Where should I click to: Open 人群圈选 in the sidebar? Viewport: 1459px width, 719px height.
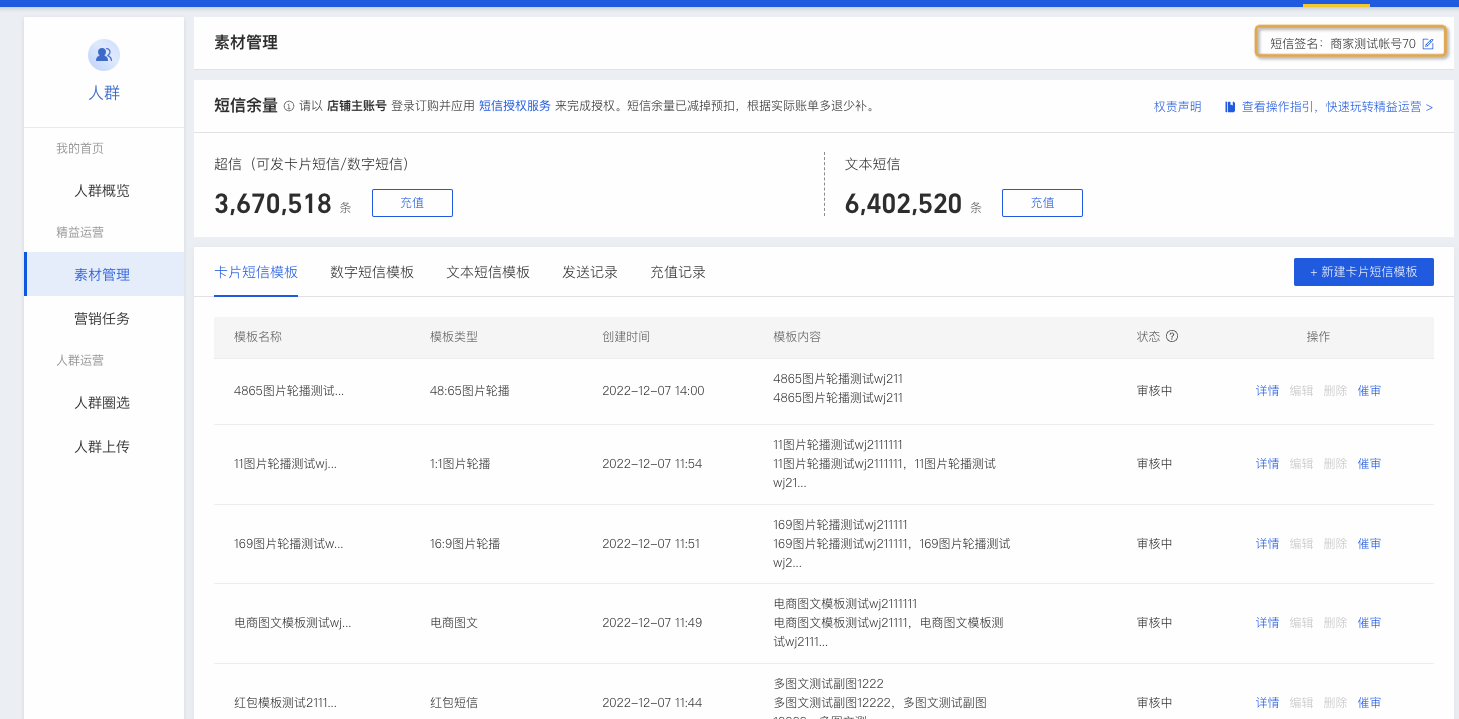[x=102, y=403]
